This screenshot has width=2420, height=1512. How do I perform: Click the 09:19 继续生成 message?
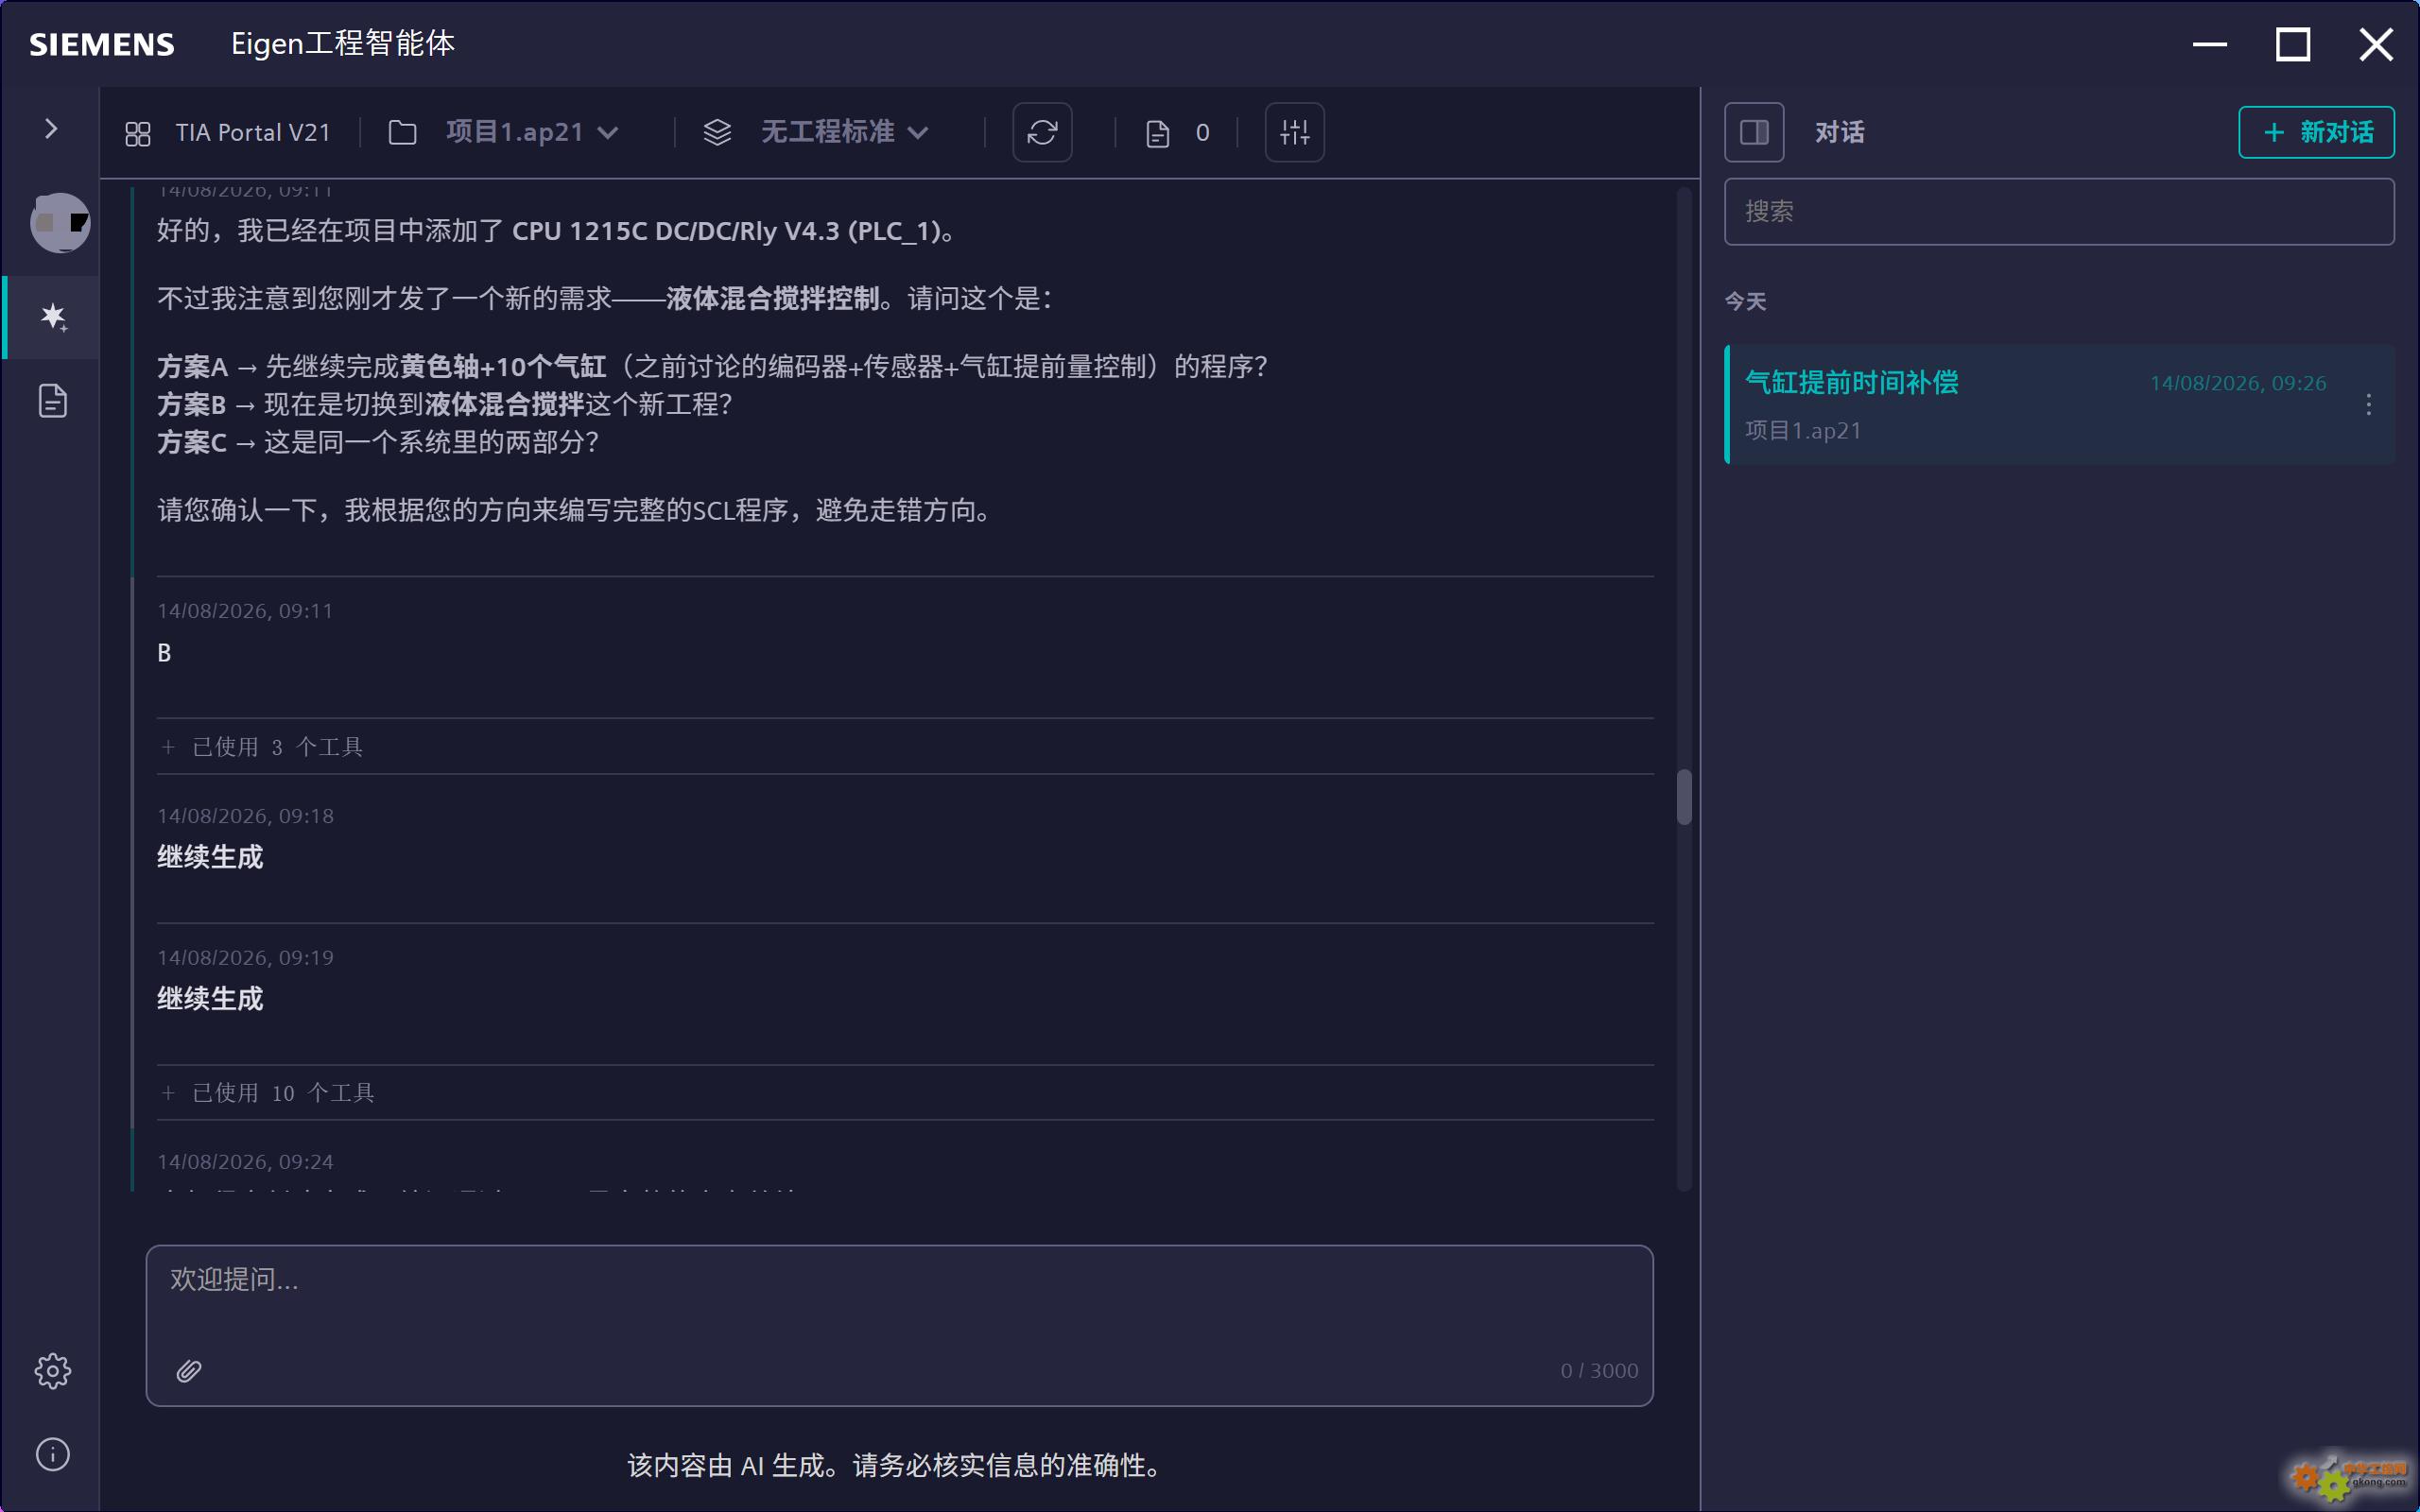(x=210, y=999)
